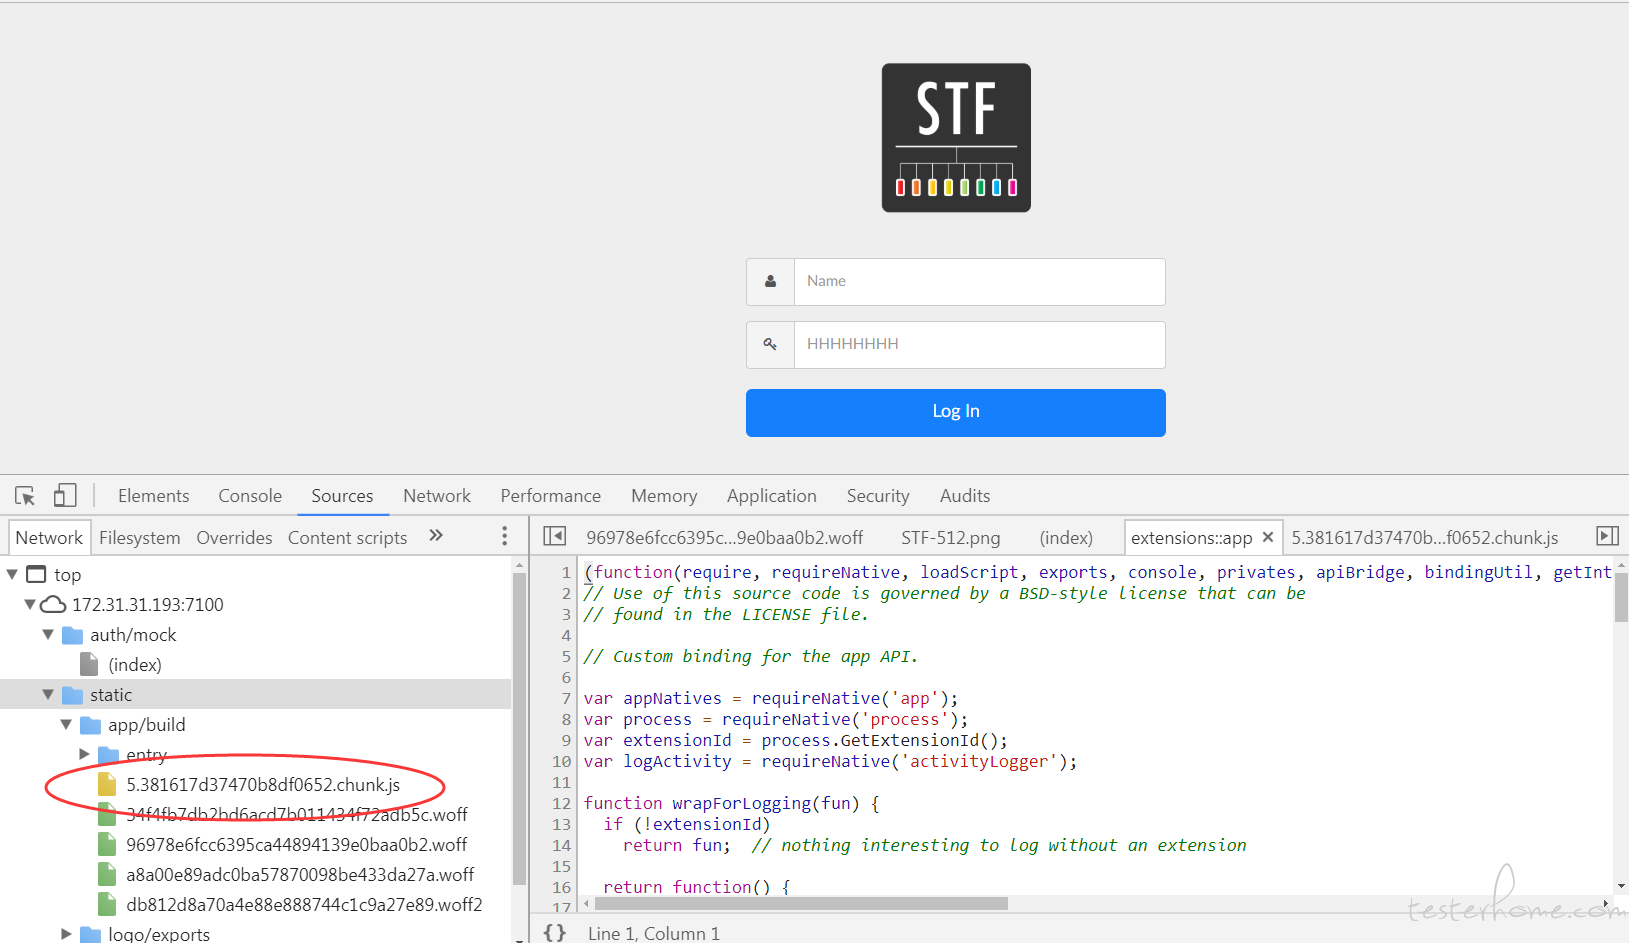
Task: Click "Line 1, Column 1" status text
Action: pos(654,933)
